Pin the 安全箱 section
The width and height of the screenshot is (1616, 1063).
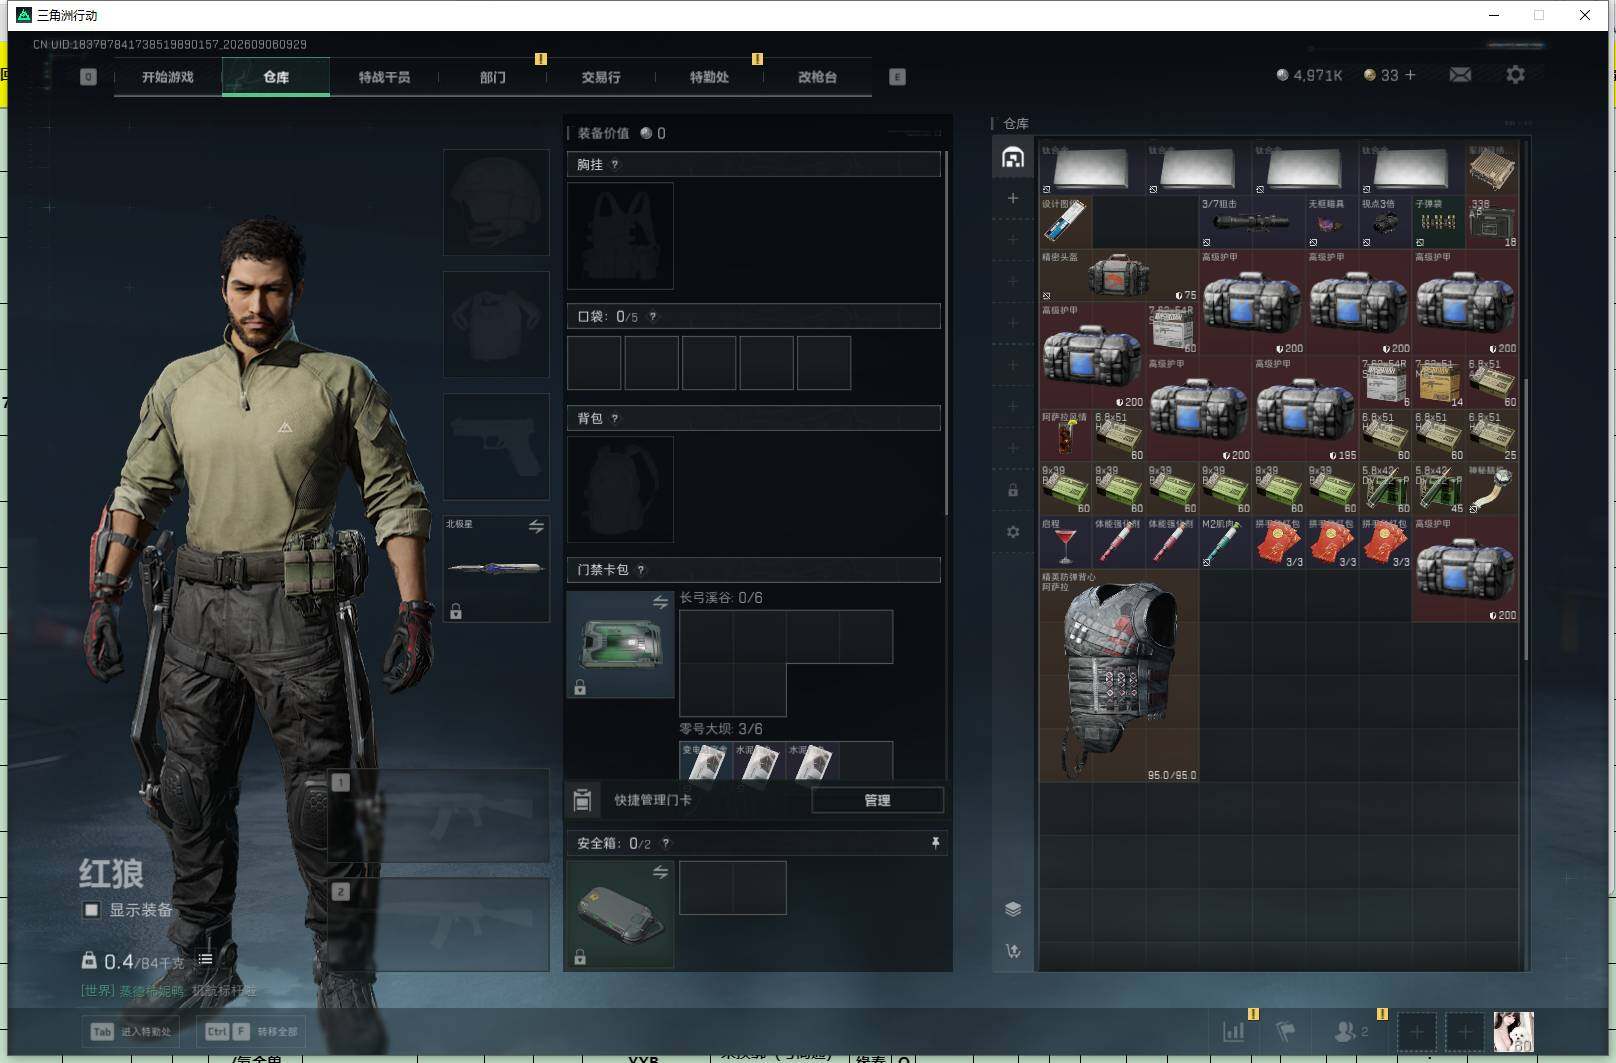pos(935,843)
